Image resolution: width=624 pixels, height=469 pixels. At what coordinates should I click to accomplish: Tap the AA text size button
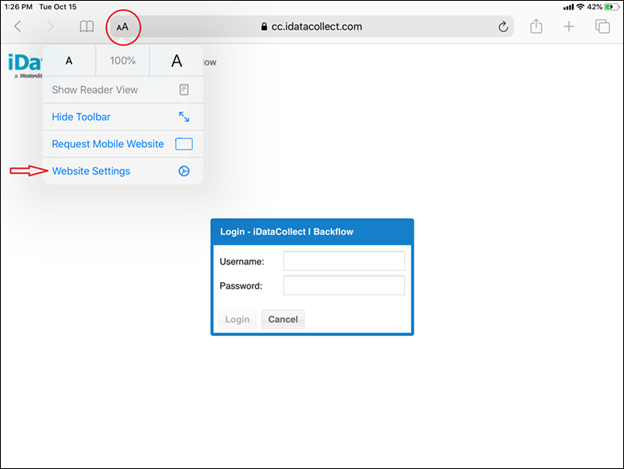pos(123,27)
